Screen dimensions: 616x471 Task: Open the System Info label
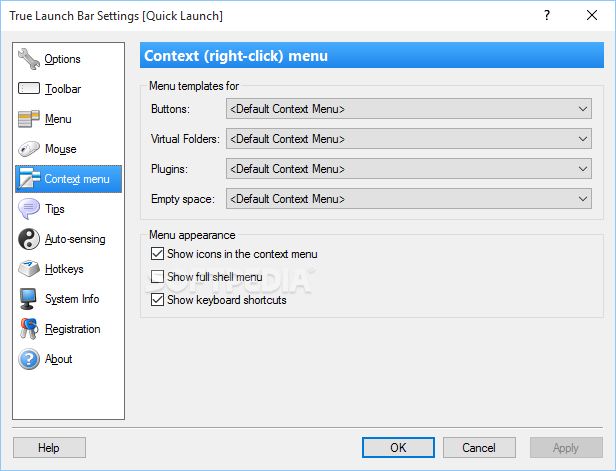(x=72, y=299)
